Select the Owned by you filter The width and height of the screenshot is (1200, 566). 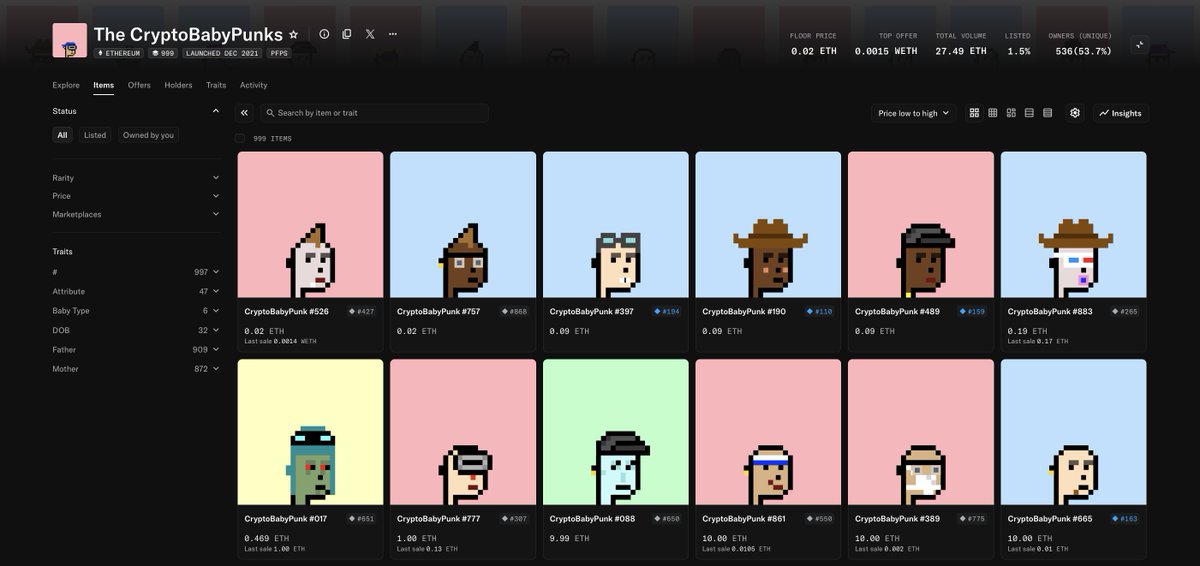(148, 135)
